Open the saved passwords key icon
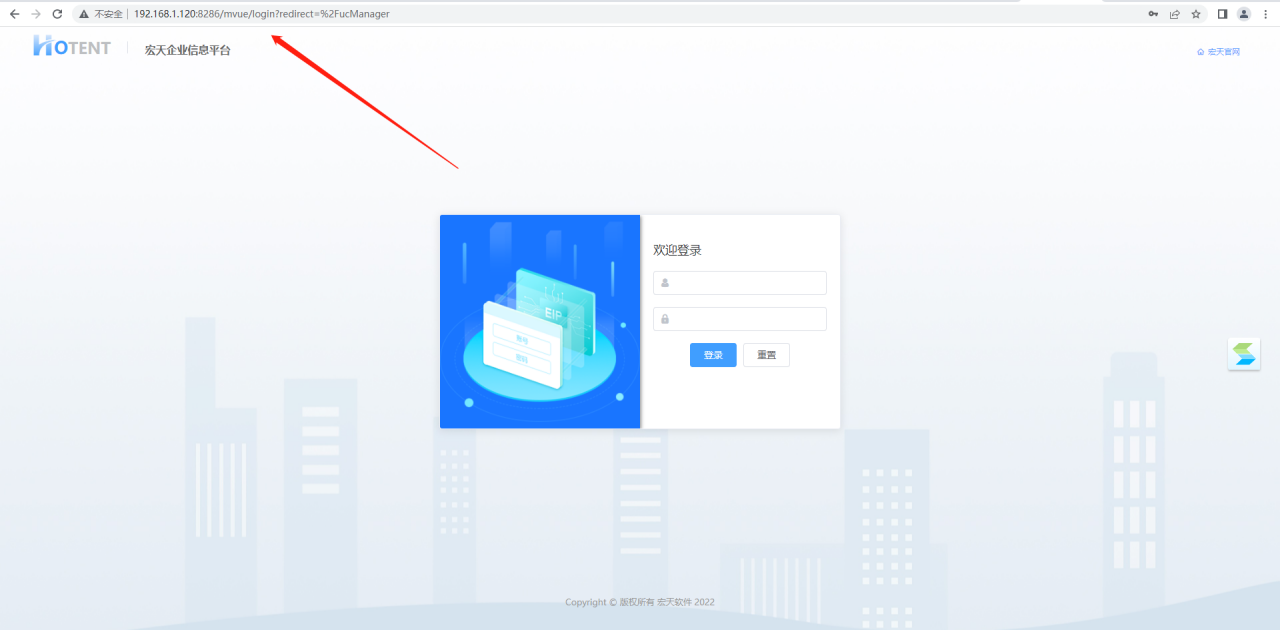 click(1153, 14)
